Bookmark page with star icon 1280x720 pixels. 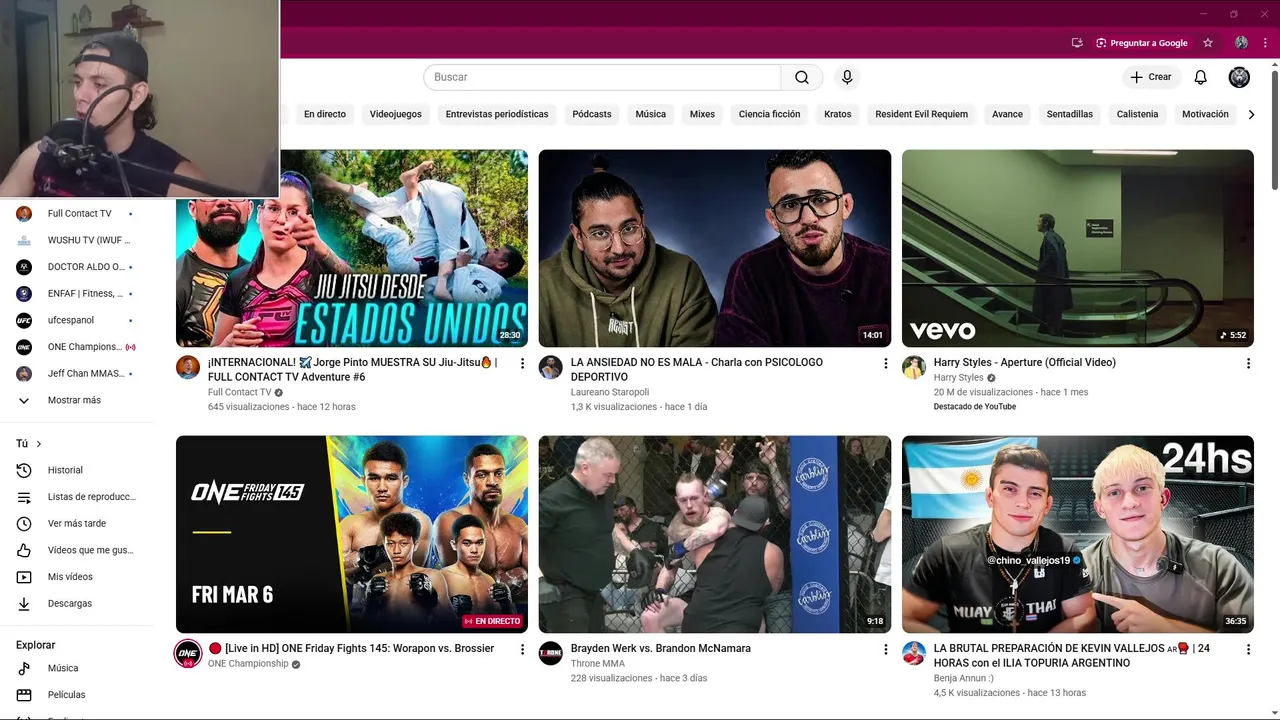1208,43
